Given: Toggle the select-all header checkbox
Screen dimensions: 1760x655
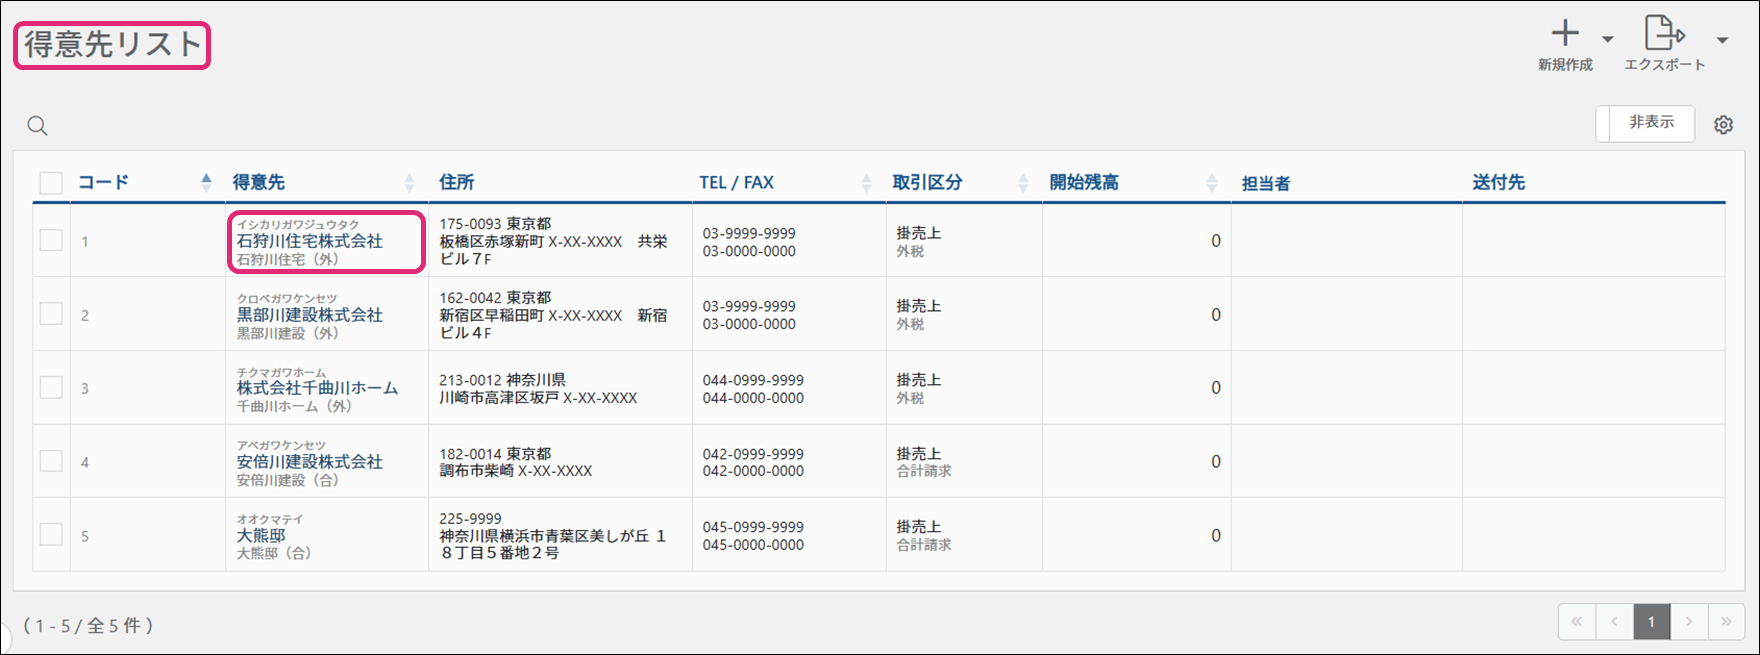Looking at the screenshot, I should click(x=51, y=183).
